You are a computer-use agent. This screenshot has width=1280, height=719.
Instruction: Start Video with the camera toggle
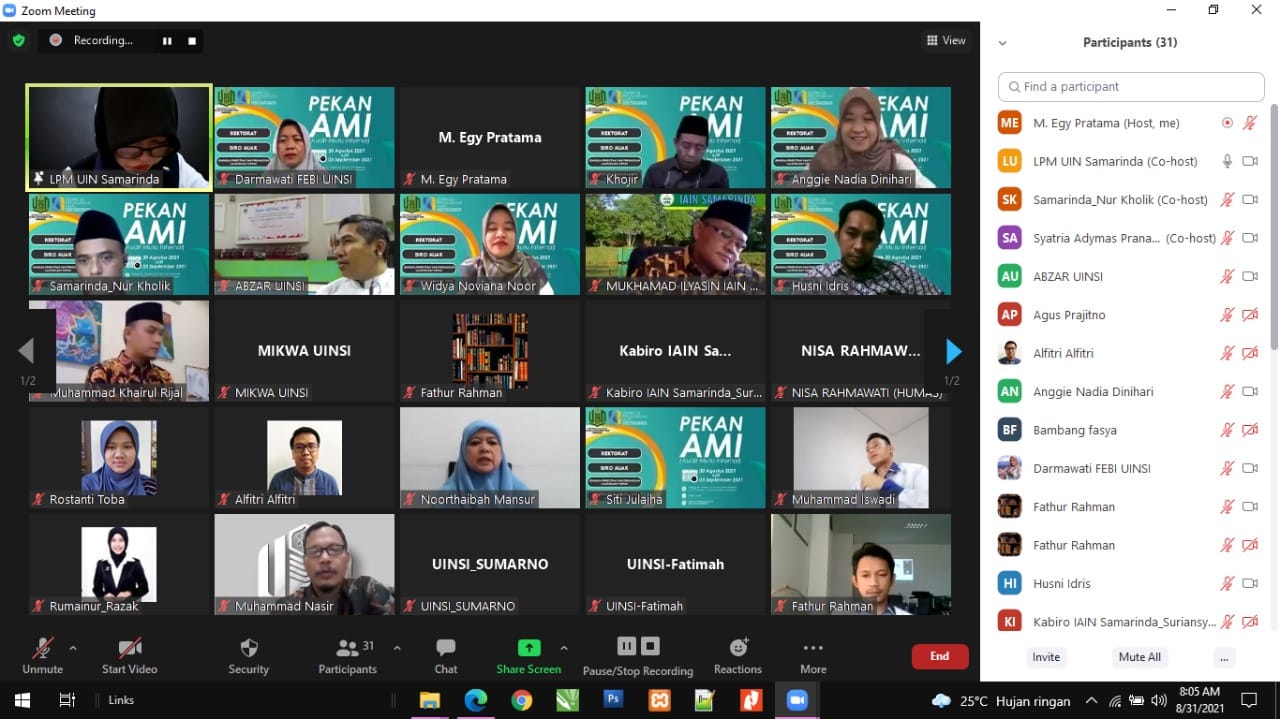pos(129,655)
